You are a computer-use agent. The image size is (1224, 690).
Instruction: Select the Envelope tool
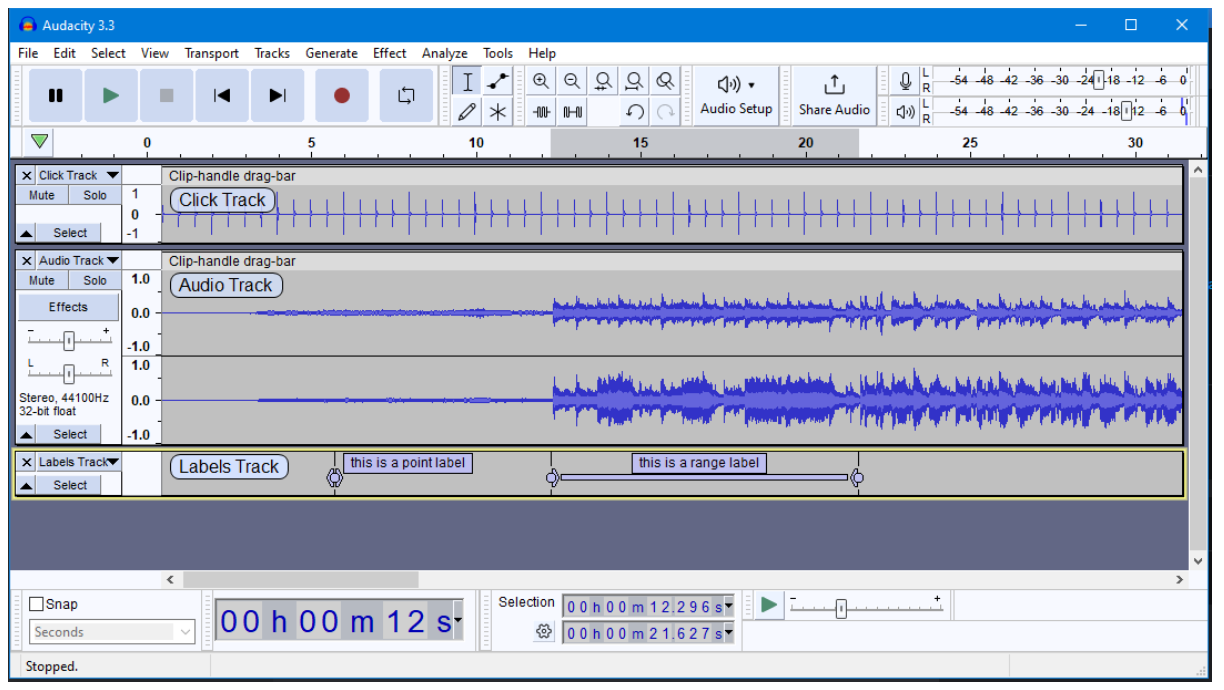[498, 82]
